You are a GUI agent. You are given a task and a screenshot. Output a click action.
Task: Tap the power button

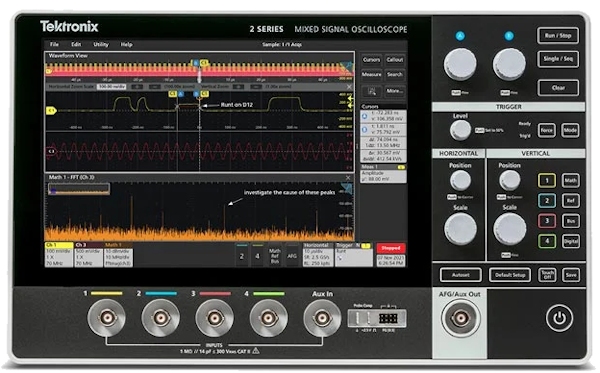tap(559, 318)
